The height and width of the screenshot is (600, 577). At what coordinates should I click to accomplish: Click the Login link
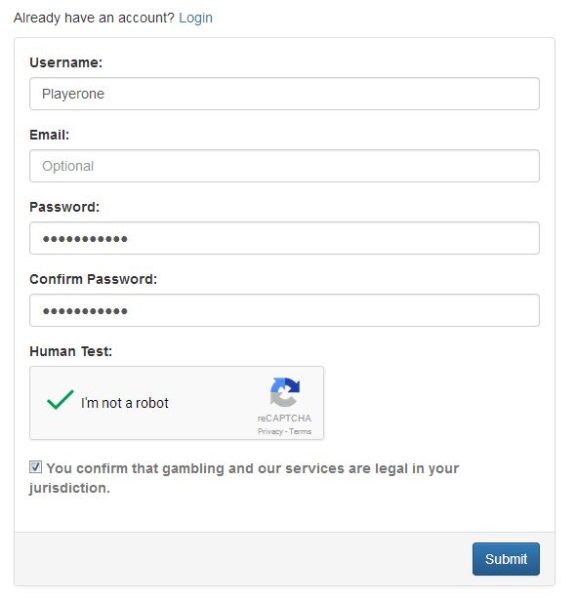(x=196, y=18)
